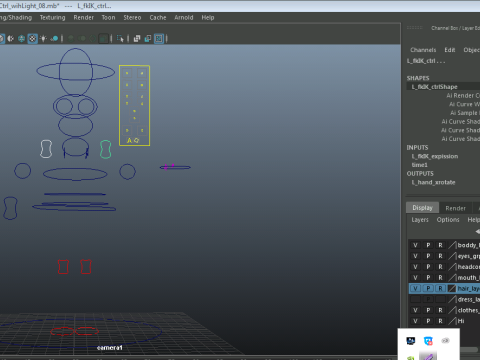The width and height of the screenshot is (480, 360).
Task: Open Options menu in layer editor
Action: 448,220
